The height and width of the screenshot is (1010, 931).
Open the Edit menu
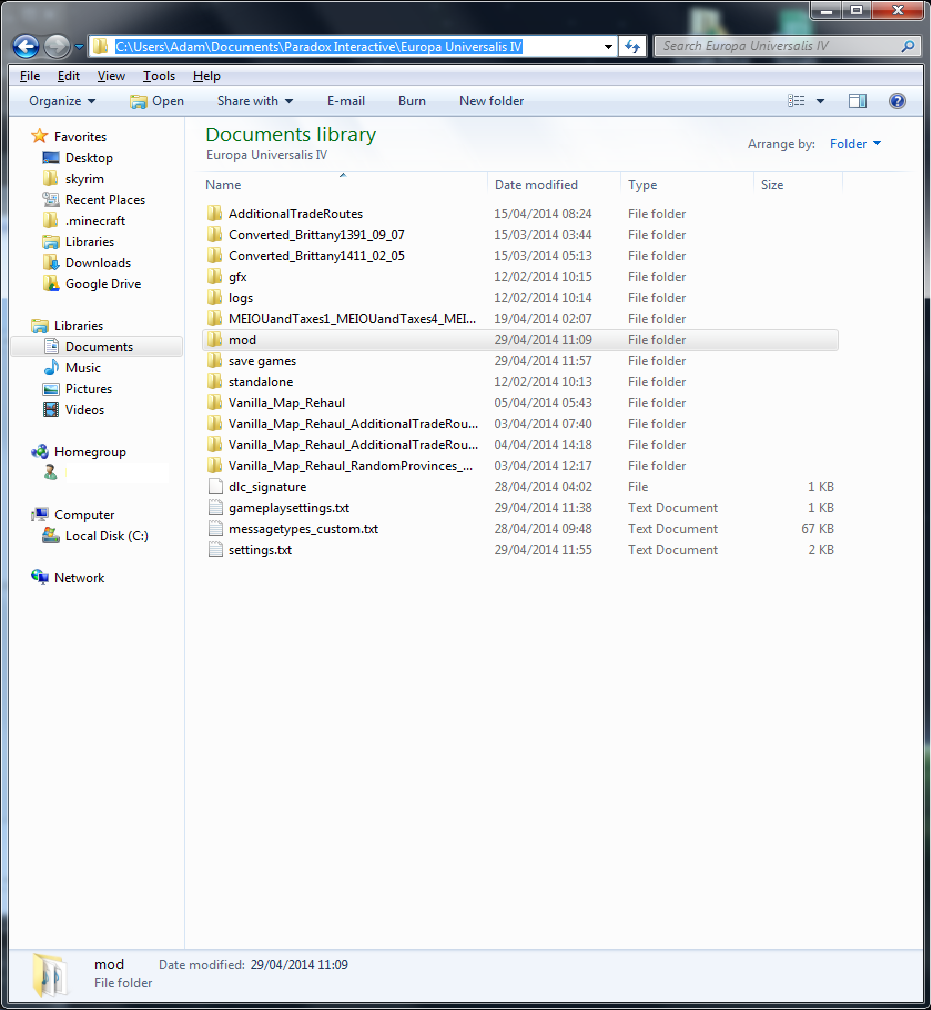pyautogui.click(x=68, y=76)
